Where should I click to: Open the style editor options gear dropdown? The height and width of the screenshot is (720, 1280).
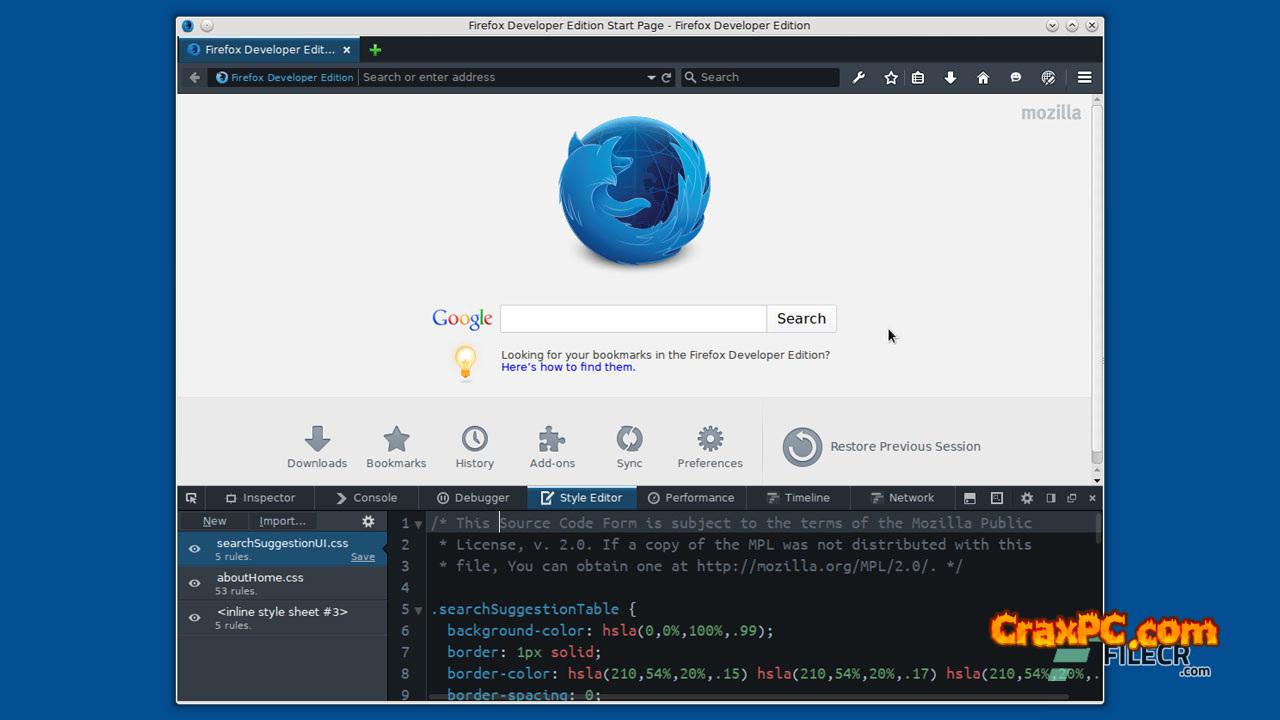tap(368, 521)
